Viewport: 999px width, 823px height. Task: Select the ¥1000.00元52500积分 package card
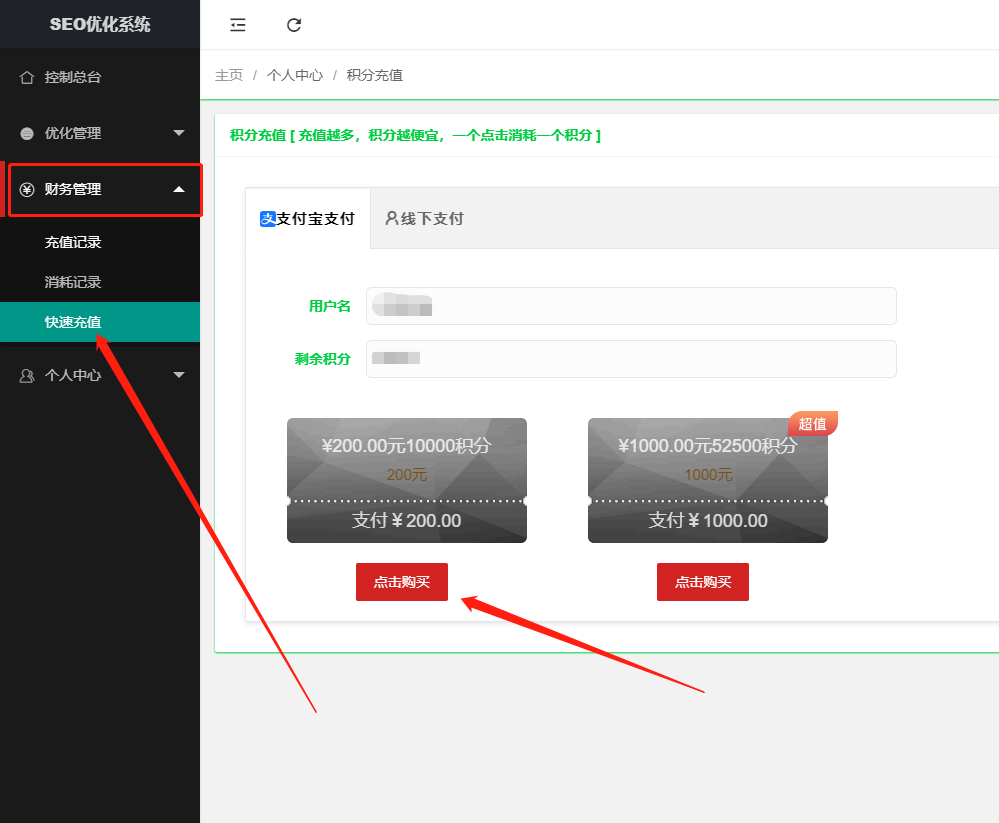point(707,480)
